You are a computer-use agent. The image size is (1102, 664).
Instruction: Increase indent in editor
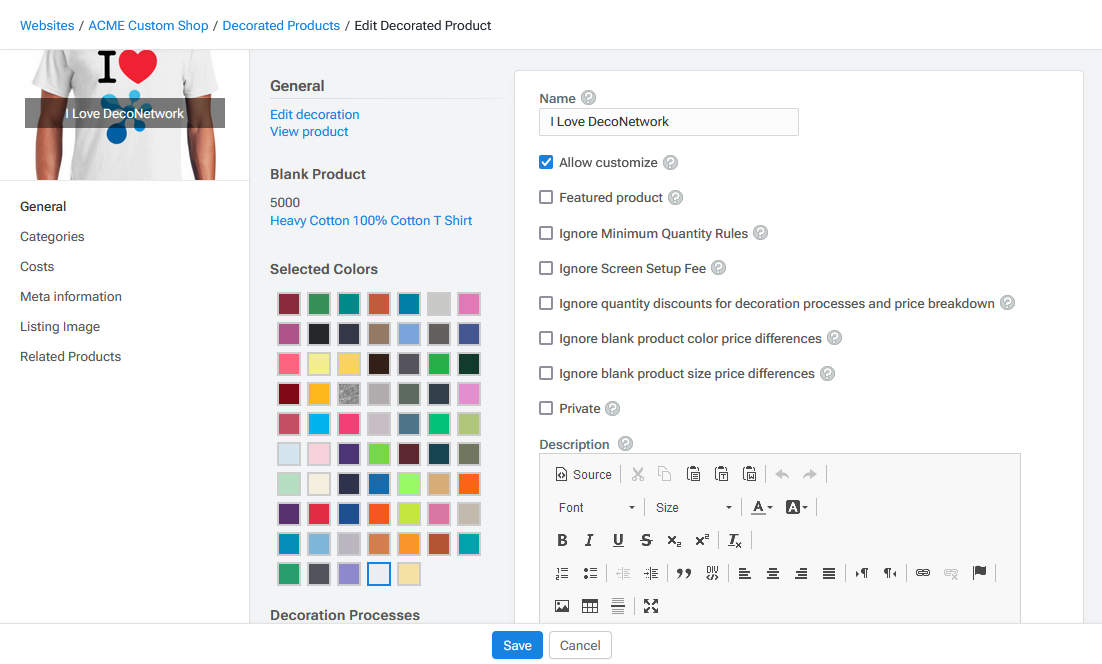pyautogui.click(x=651, y=573)
